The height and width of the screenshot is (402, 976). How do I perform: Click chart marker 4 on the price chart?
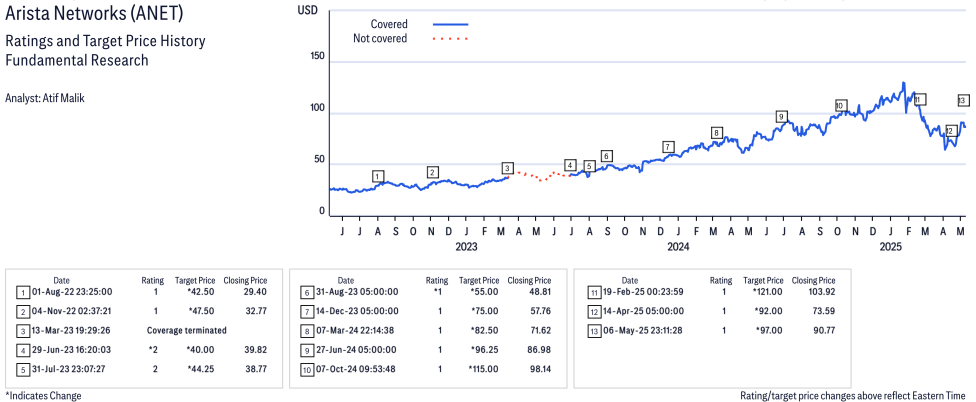tap(570, 165)
